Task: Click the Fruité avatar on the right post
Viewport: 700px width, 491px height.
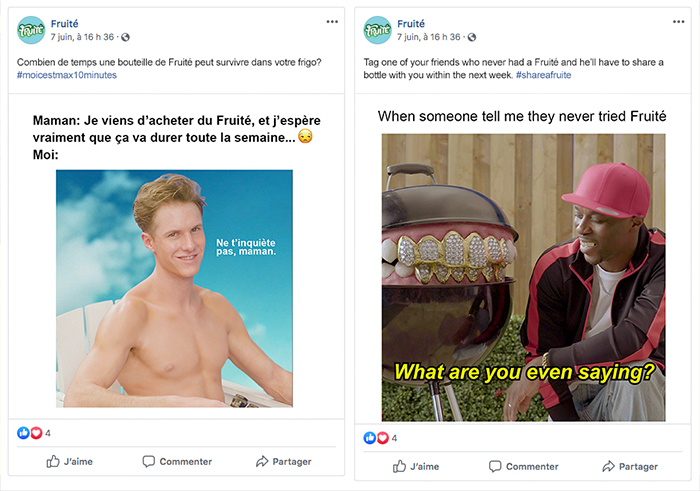Action: click(377, 30)
